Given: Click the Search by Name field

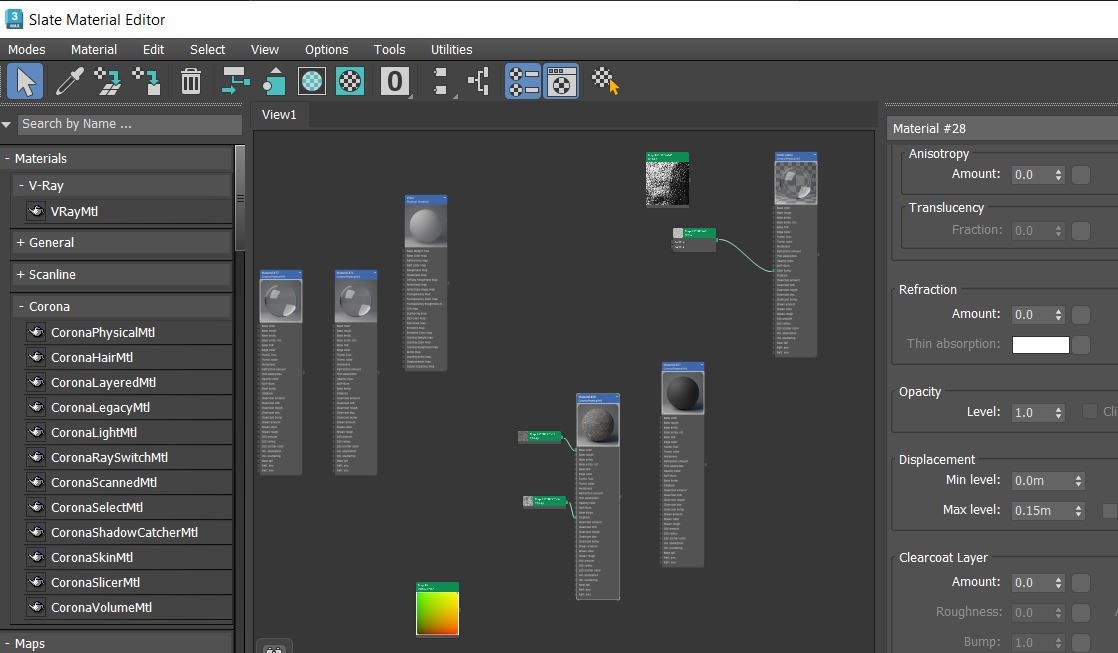Looking at the screenshot, I should pyautogui.click(x=130, y=124).
